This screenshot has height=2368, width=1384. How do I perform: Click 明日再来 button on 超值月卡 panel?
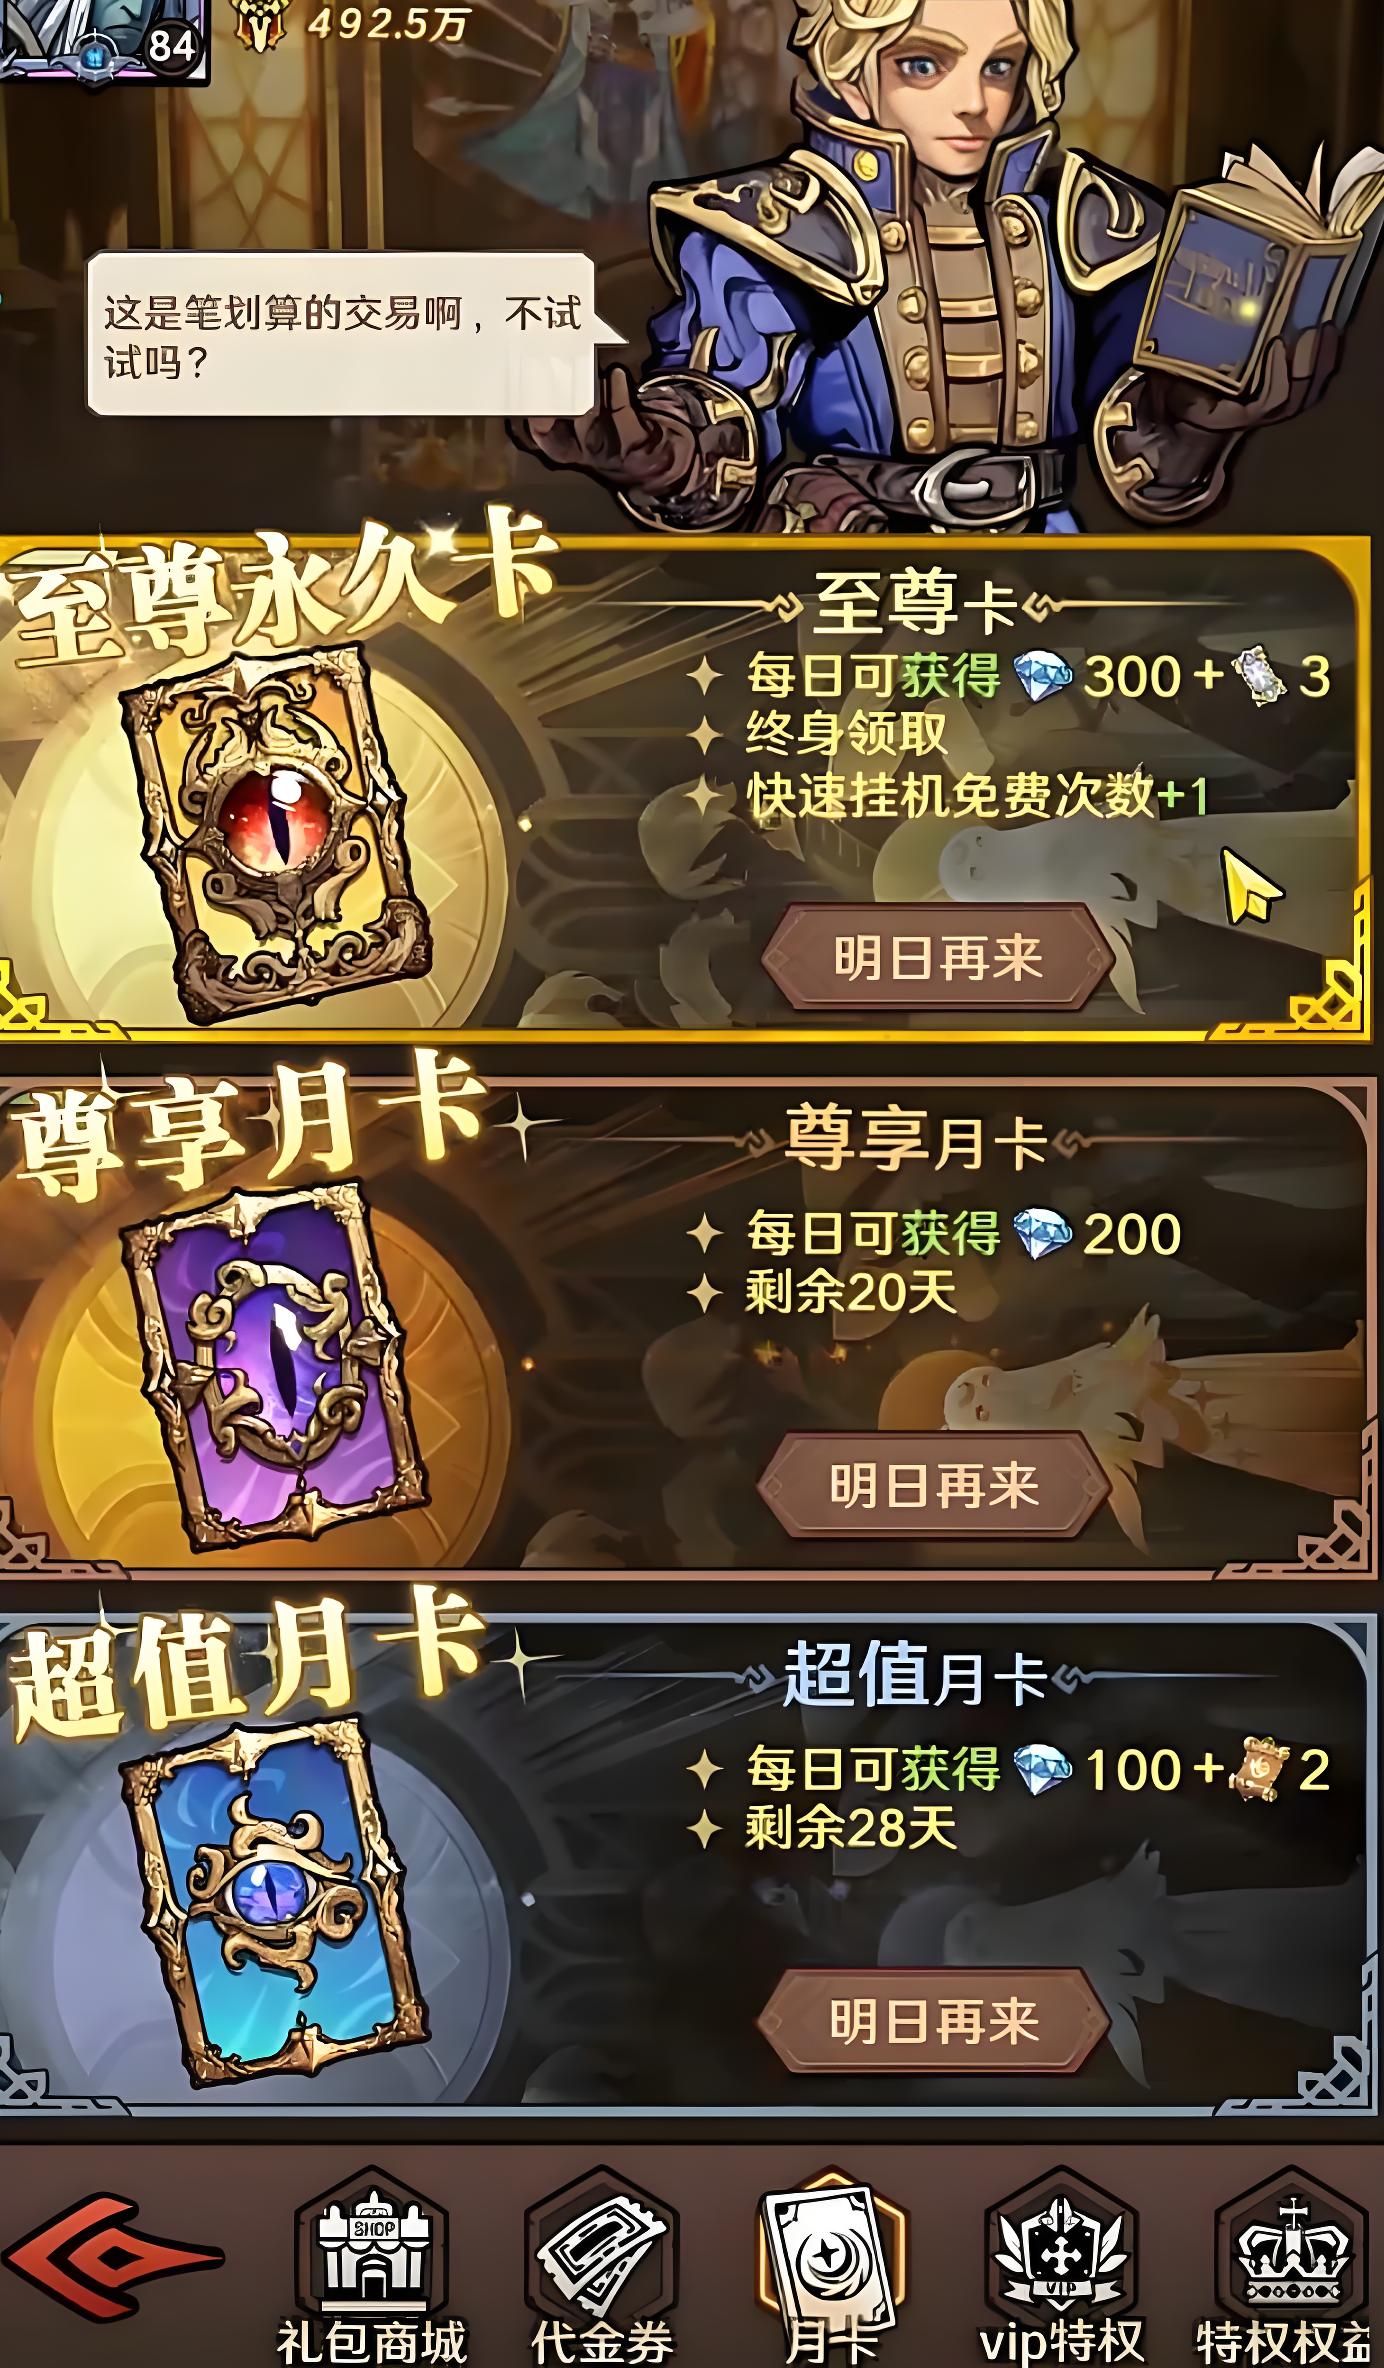click(x=934, y=2021)
